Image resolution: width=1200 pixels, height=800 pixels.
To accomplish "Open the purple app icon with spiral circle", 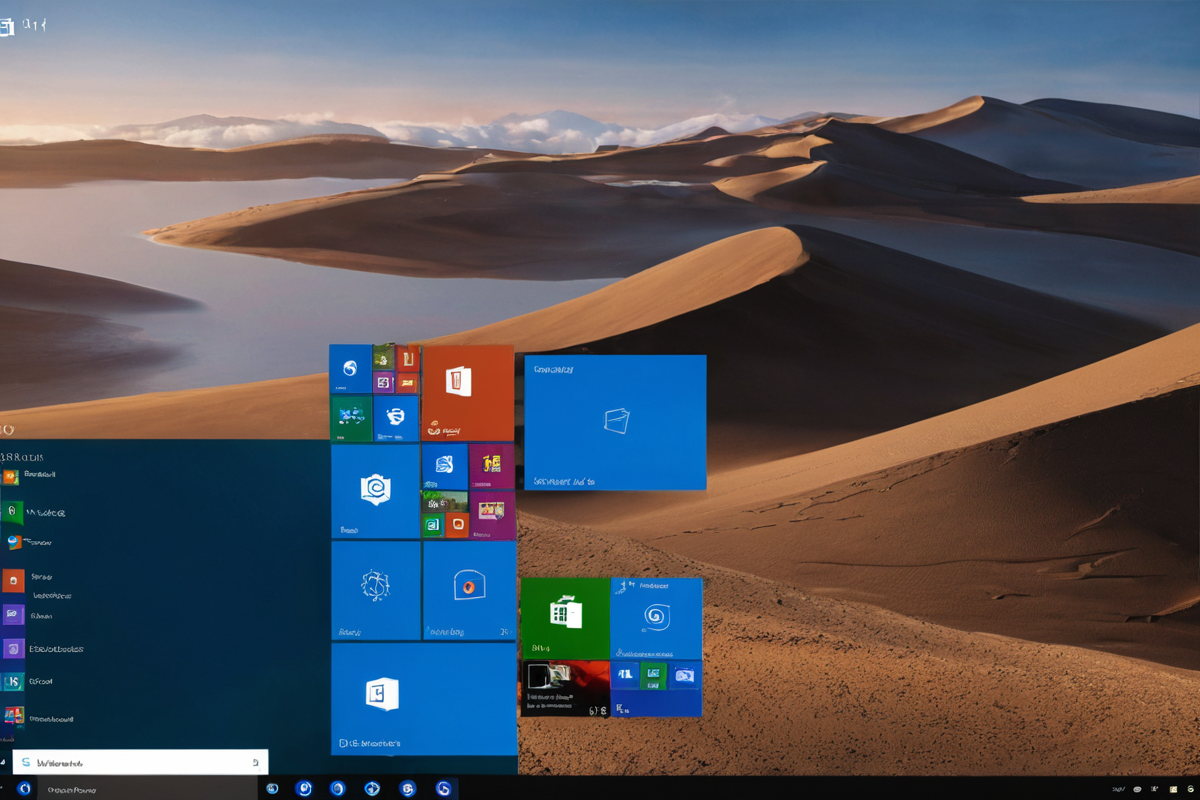I will pos(13,649).
